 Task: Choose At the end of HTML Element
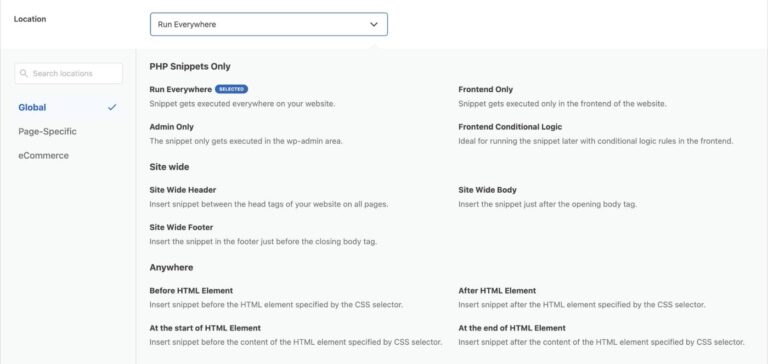[x=512, y=328]
